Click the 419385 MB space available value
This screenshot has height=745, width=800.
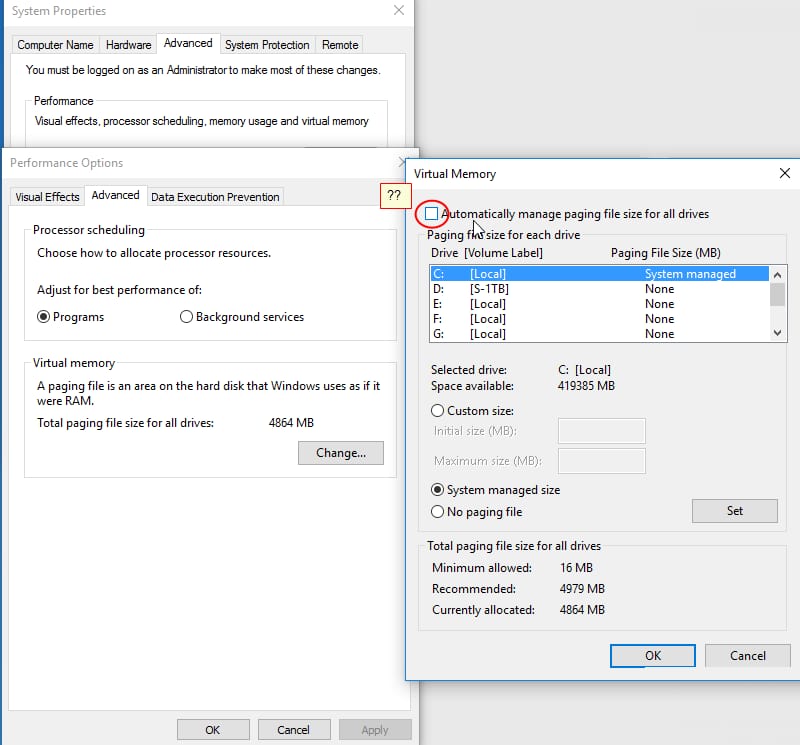[586, 386]
